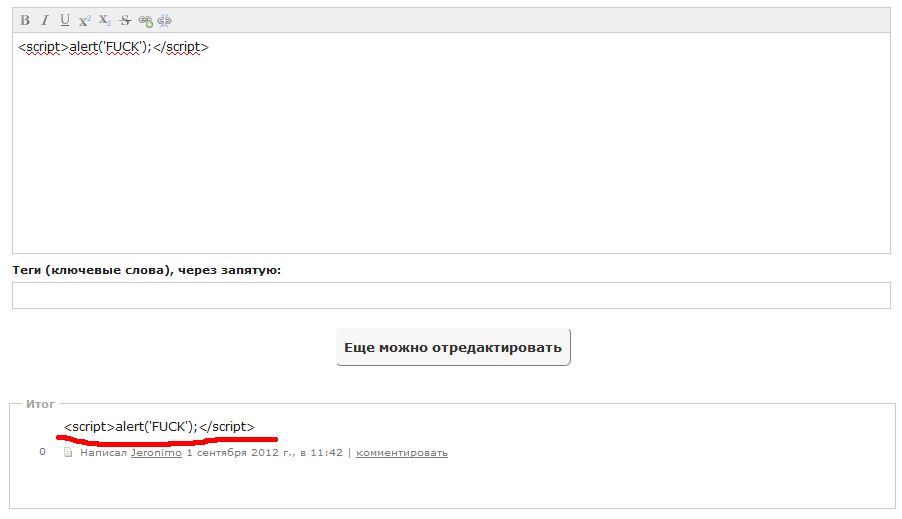Apply italic formatting
The height and width of the screenshot is (519, 902).
click(x=45, y=20)
